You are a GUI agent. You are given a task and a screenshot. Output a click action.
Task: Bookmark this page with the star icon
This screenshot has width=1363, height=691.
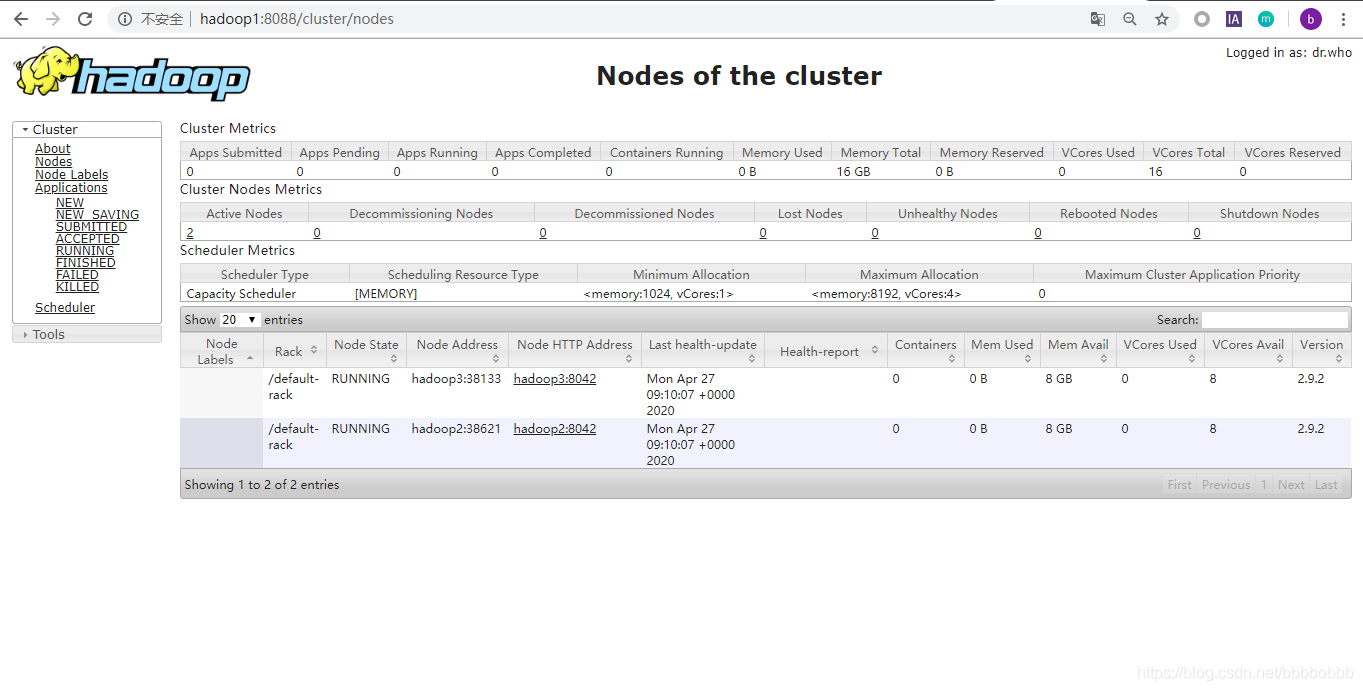(x=1162, y=19)
